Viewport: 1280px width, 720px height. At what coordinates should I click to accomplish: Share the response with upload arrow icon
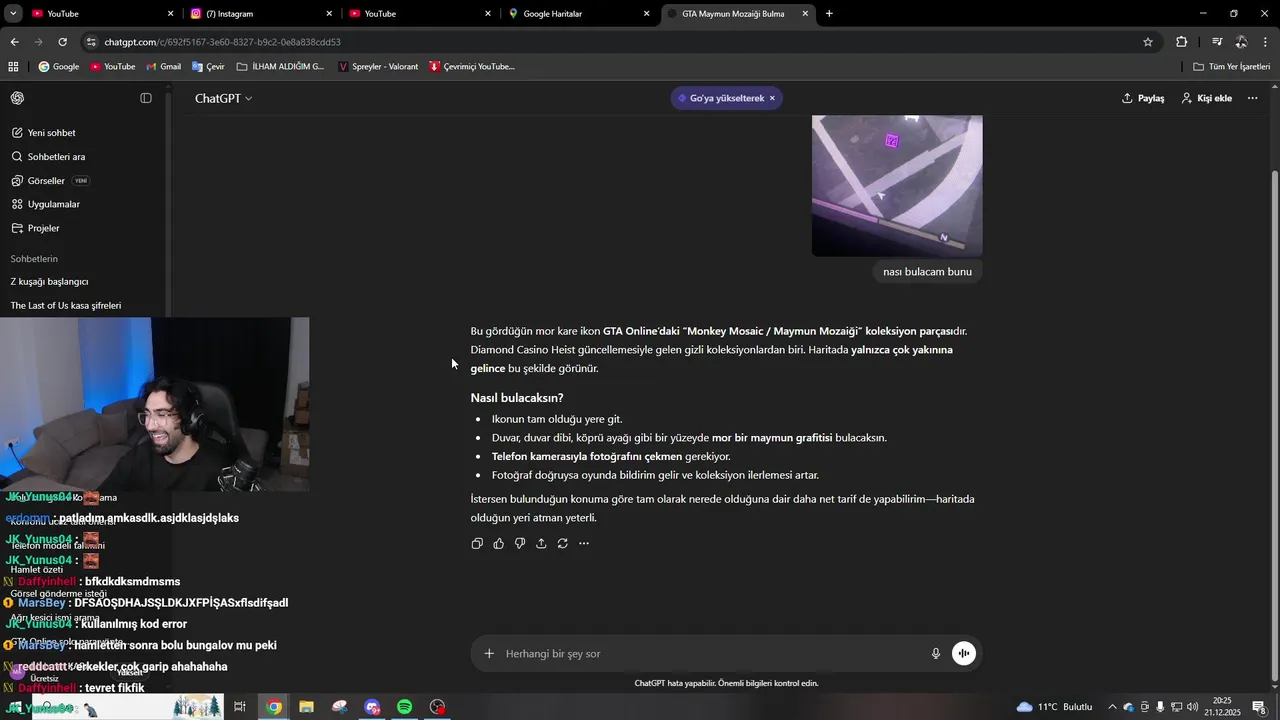[x=541, y=543]
